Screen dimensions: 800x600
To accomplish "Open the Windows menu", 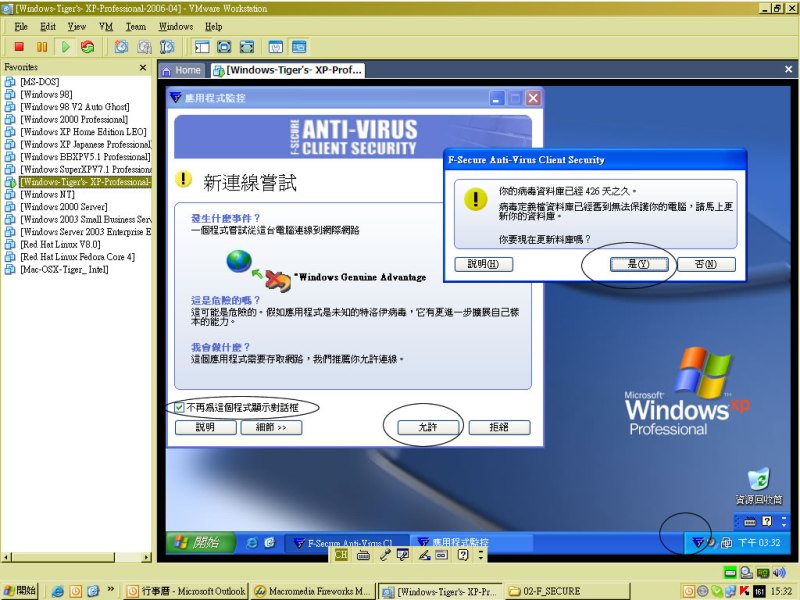I will [176, 27].
